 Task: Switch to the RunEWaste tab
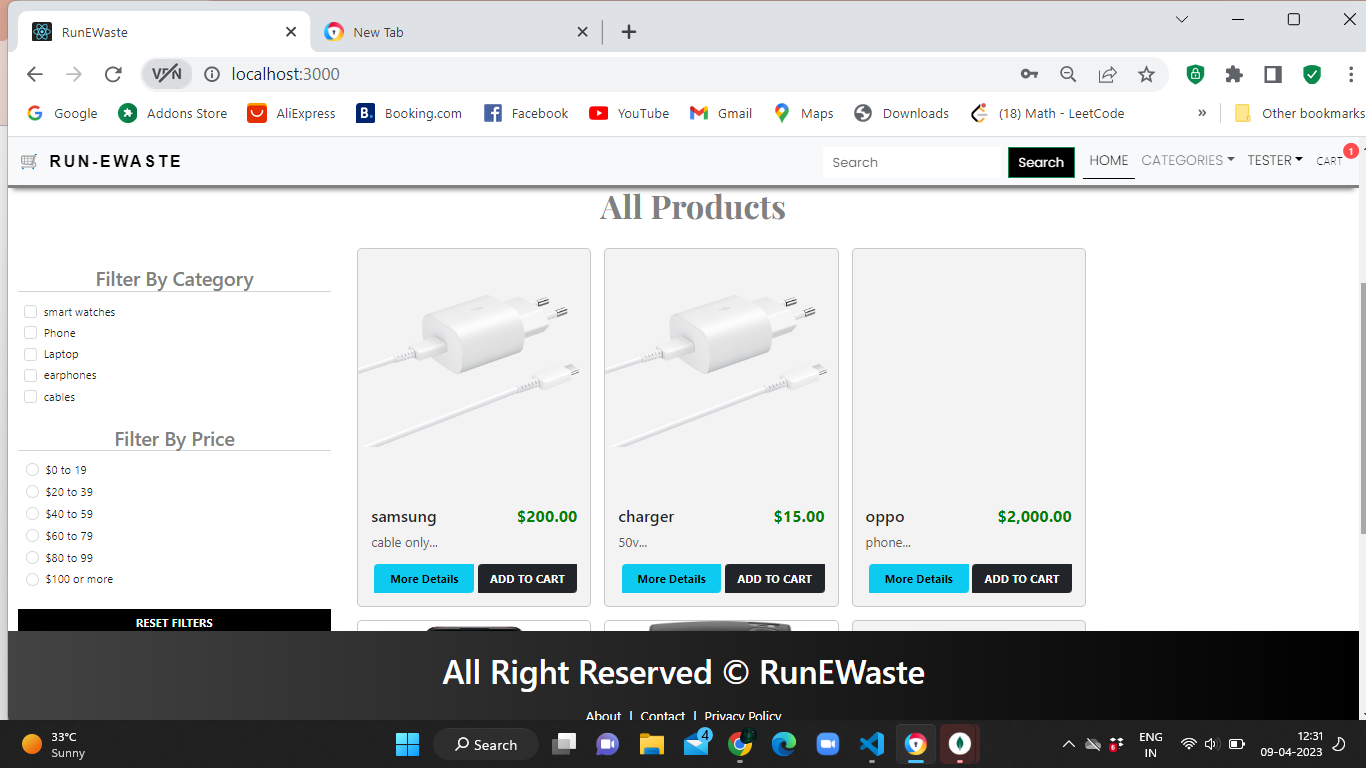tap(165, 32)
